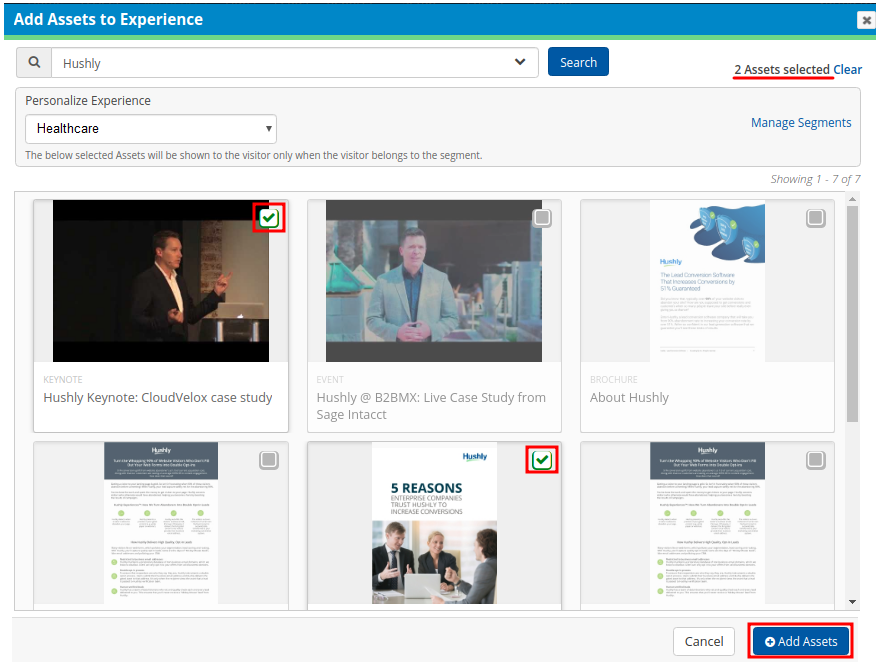
Task: Select the CloudVelox keynote video thumbnail
Action: click(x=161, y=281)
